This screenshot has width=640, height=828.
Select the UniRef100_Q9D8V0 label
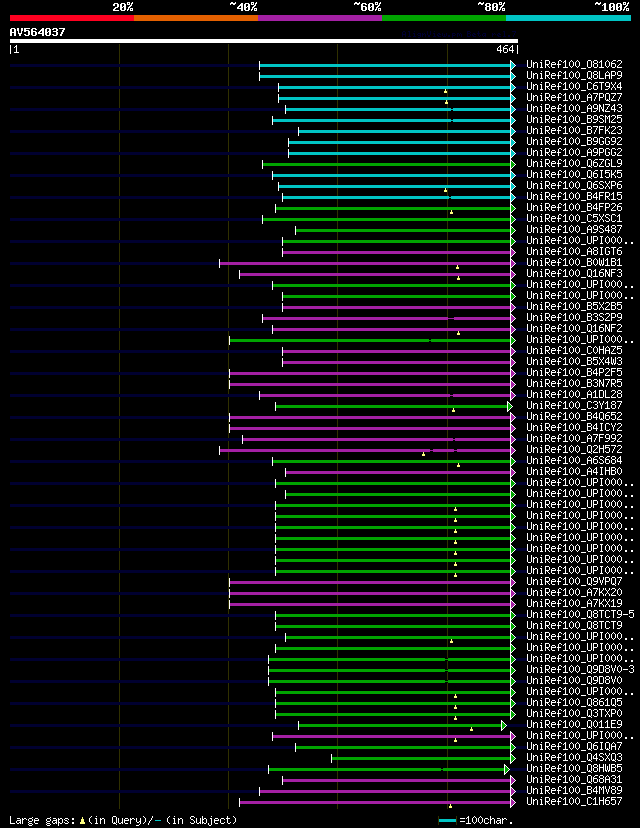[574, 680]
